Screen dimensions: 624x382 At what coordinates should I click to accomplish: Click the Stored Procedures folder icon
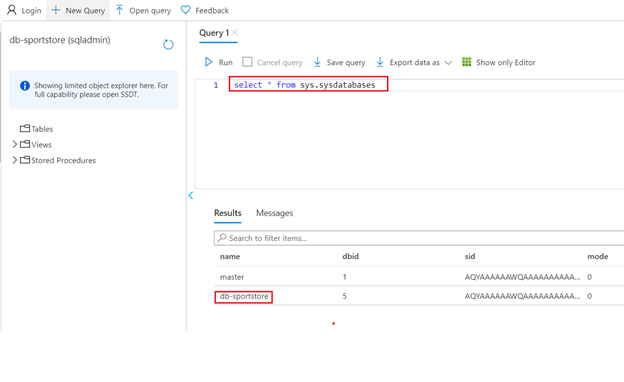(x=25, y=160)
